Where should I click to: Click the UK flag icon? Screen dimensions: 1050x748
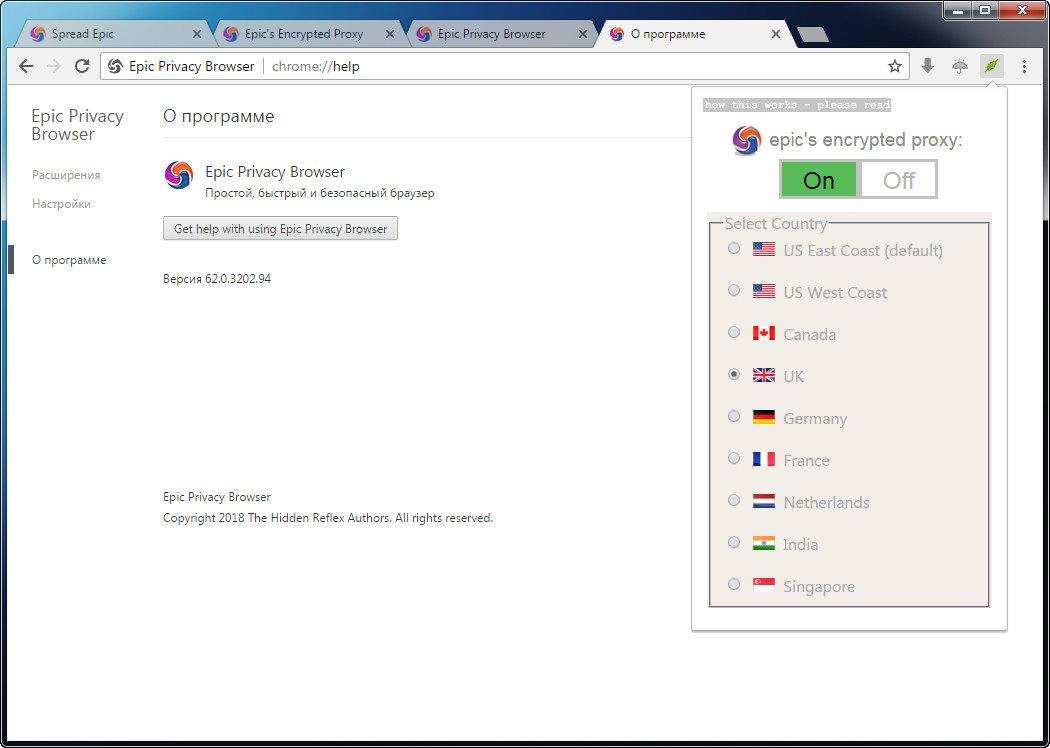click(x=763, y=376)
